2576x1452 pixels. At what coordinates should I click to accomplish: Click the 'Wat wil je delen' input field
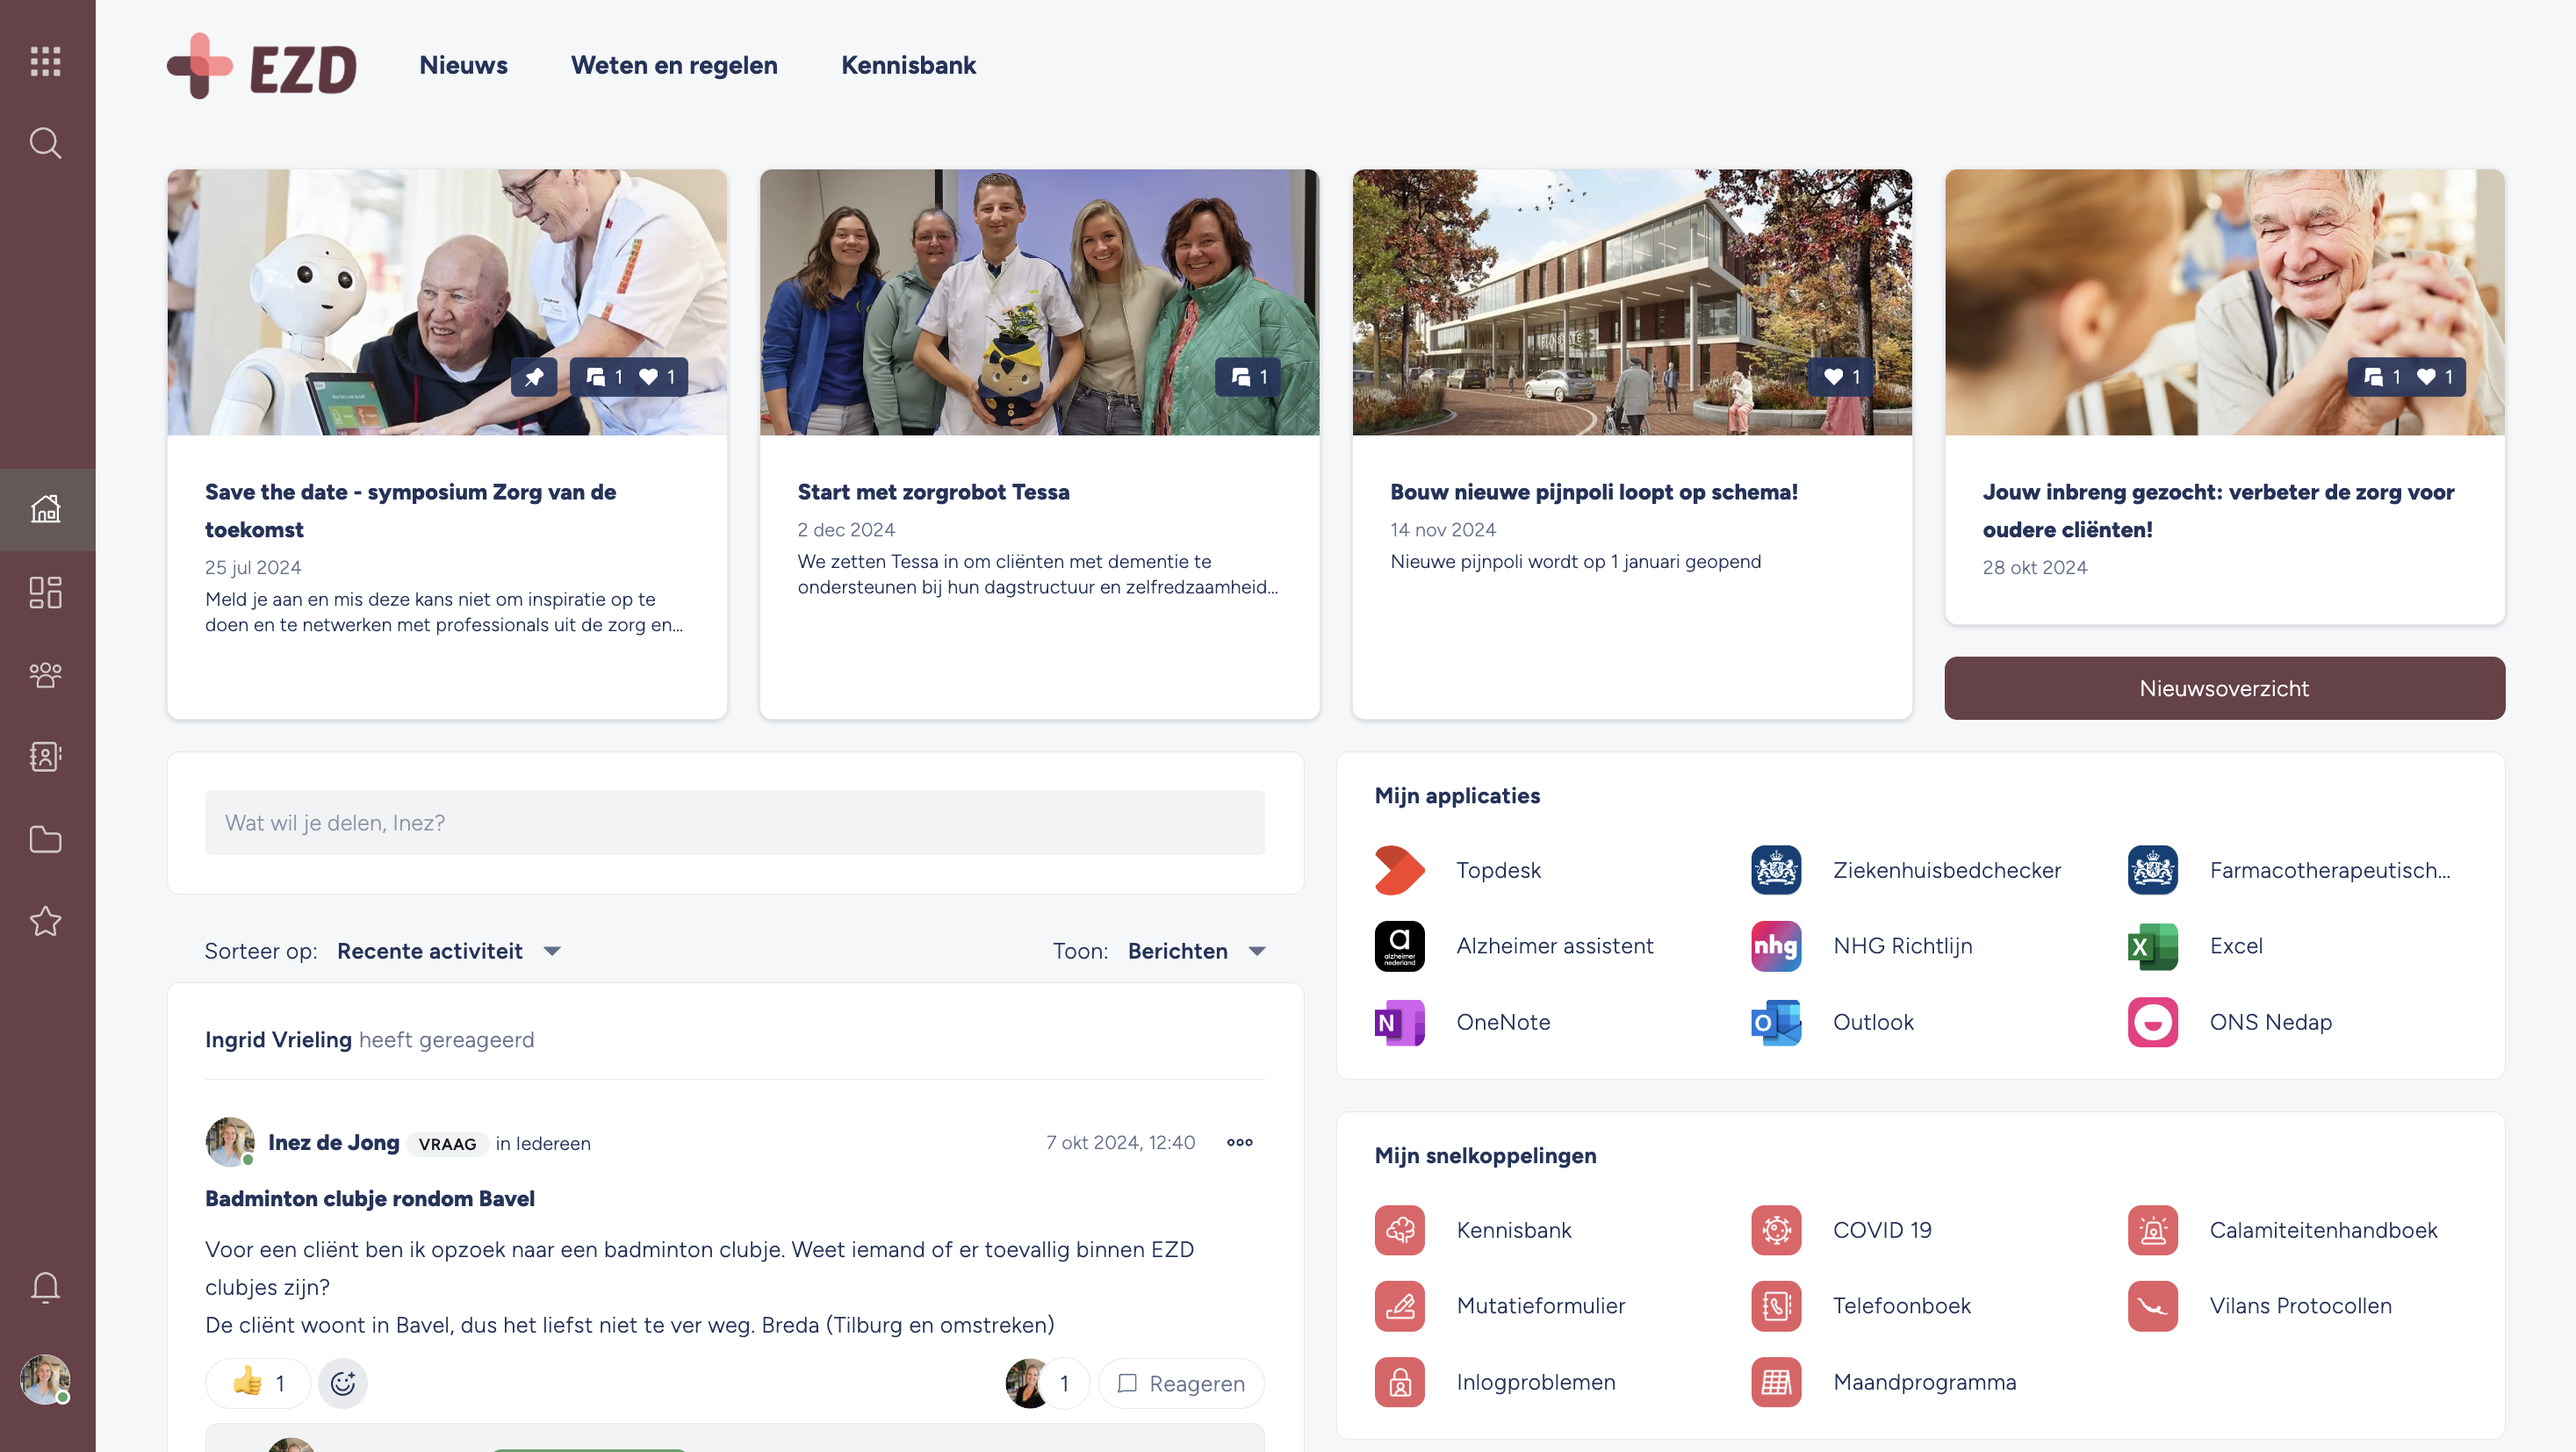point(735,823)
